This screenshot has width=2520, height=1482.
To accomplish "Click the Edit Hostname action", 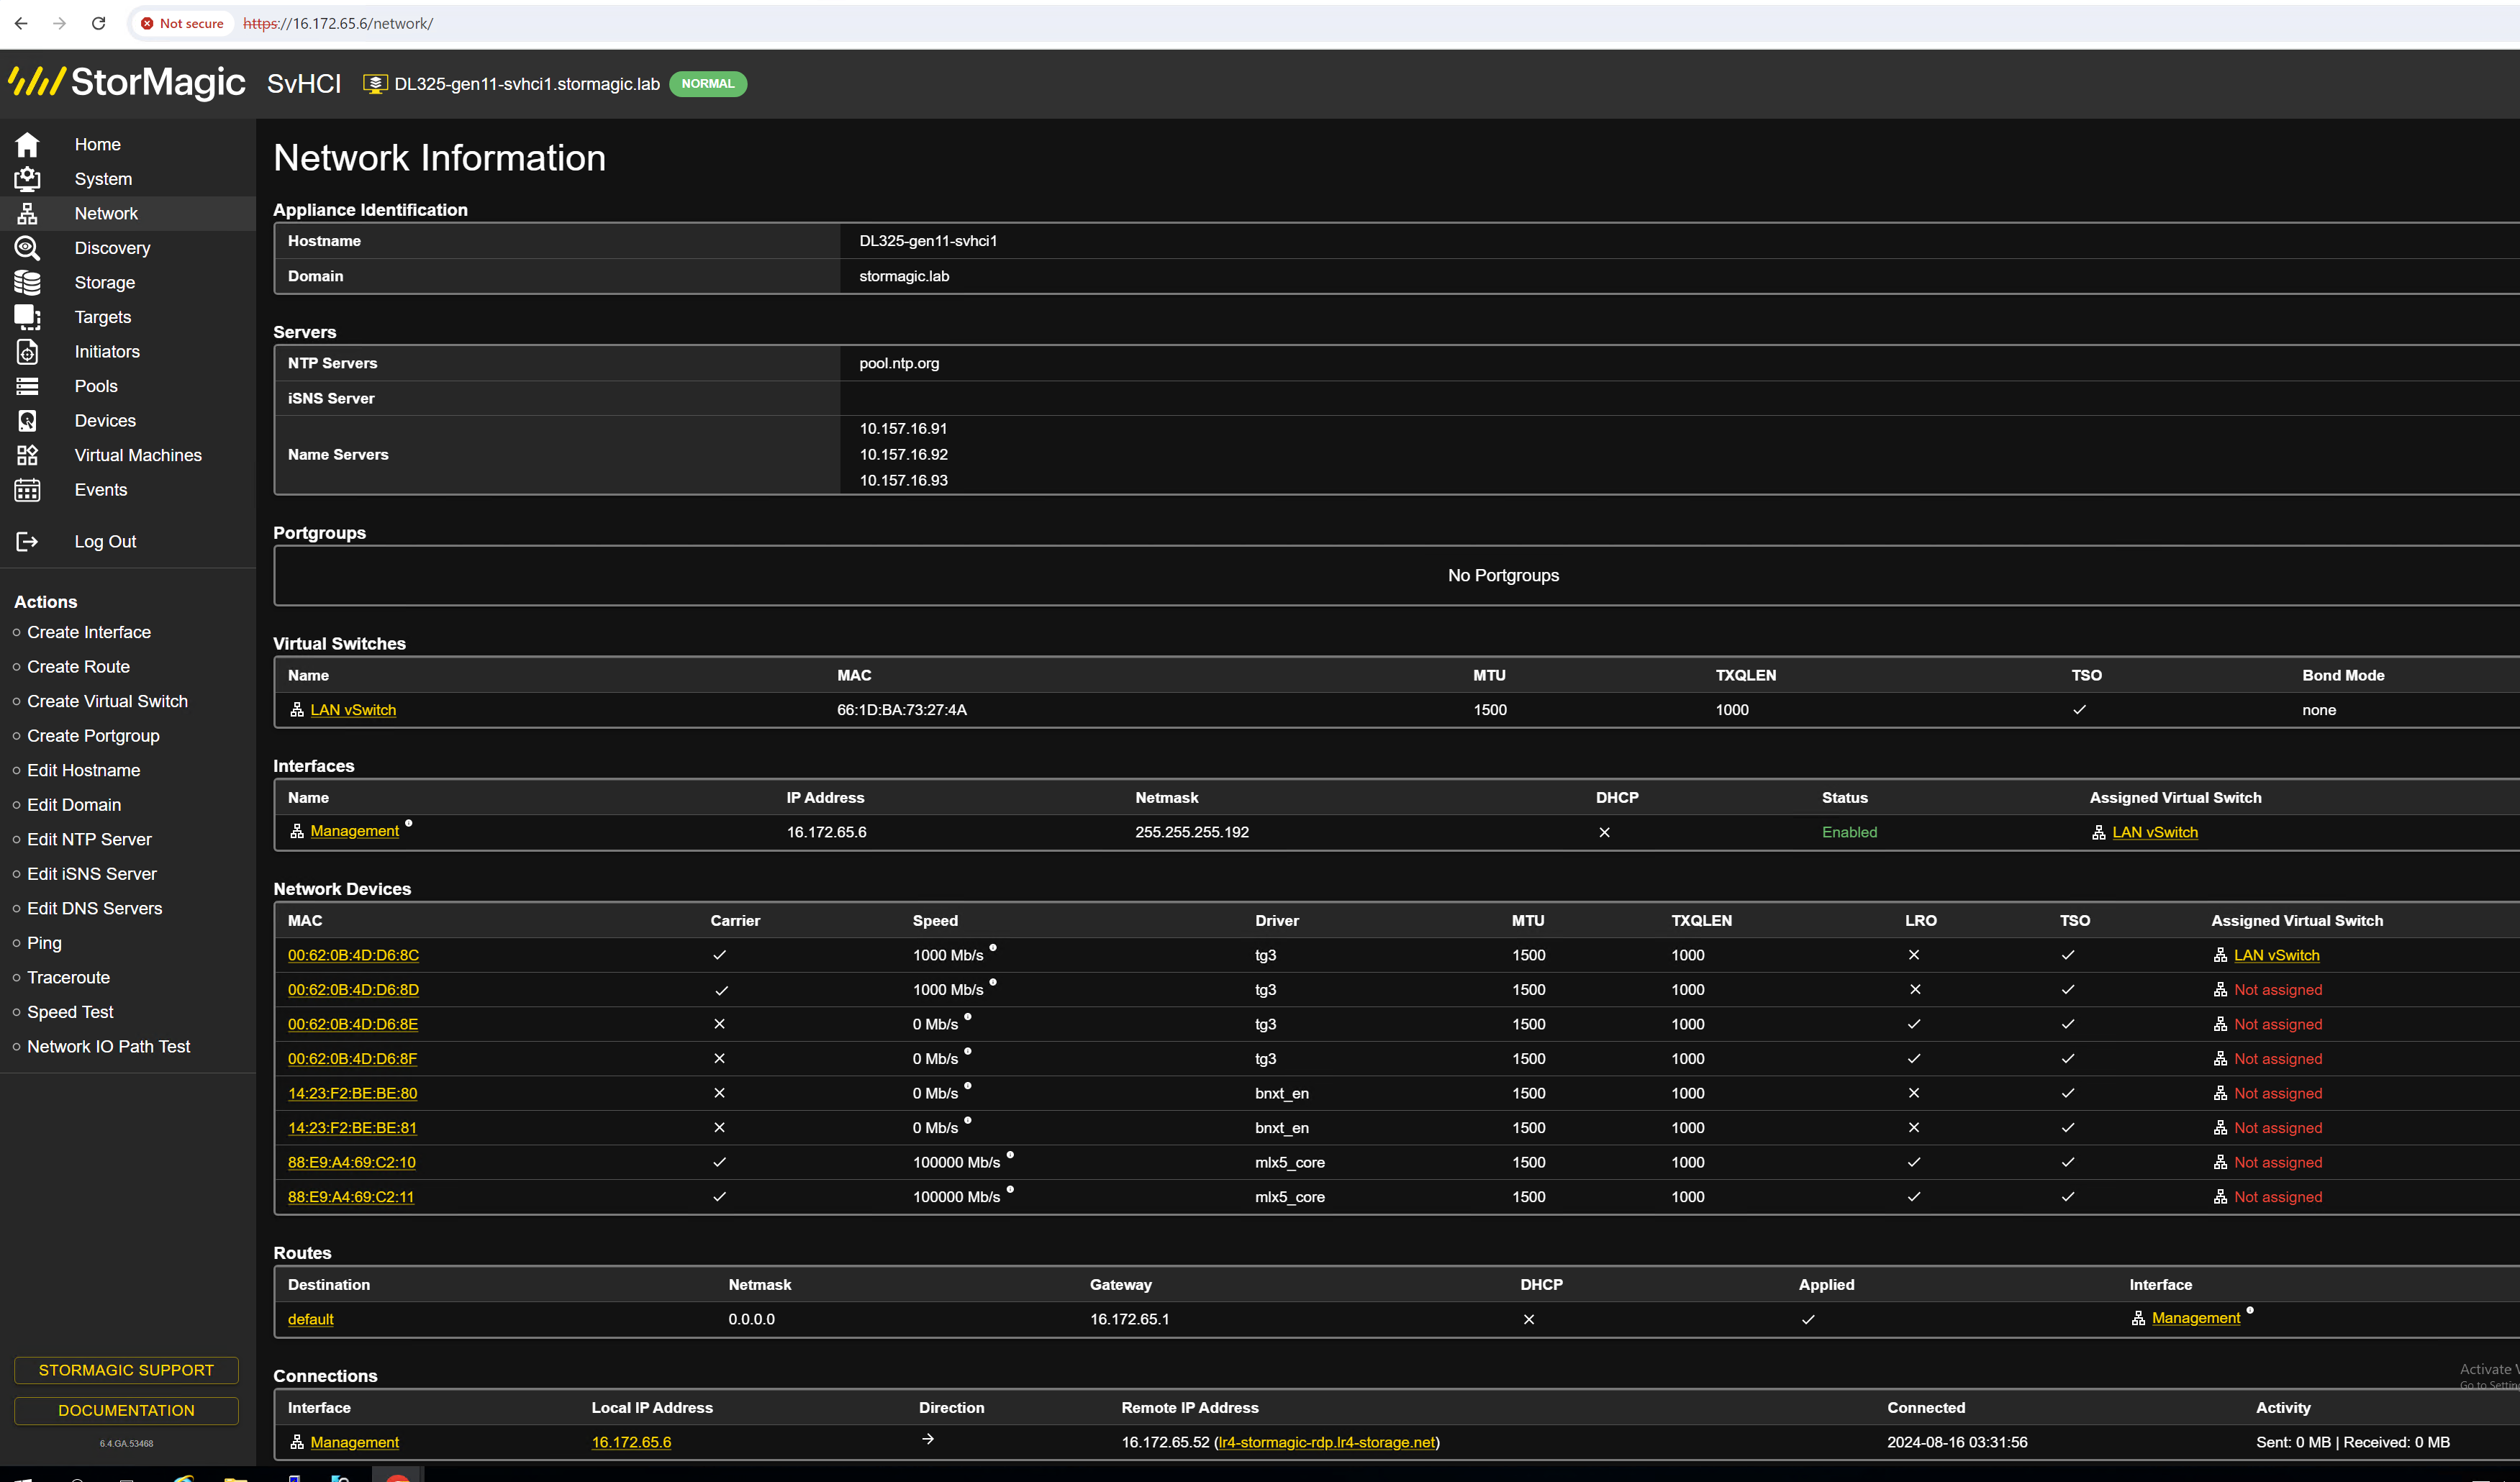I will coord(83,770).
